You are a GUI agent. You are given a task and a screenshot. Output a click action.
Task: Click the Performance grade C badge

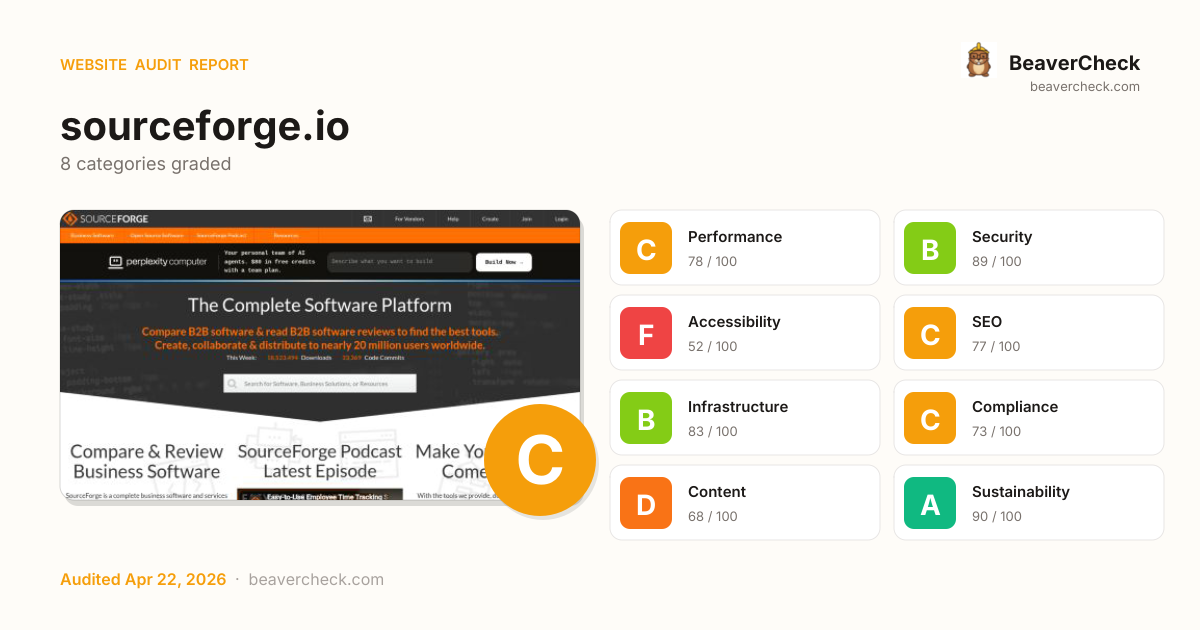point(646,248)
